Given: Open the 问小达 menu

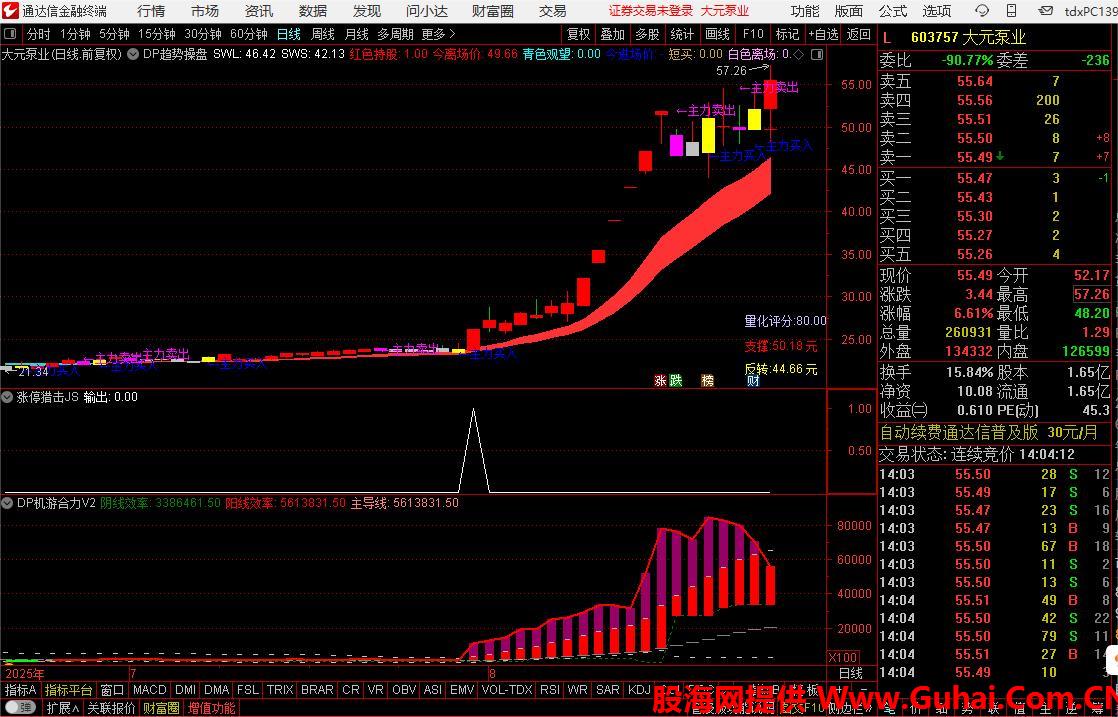Looking at the screenshot, I should coord(427,11).
